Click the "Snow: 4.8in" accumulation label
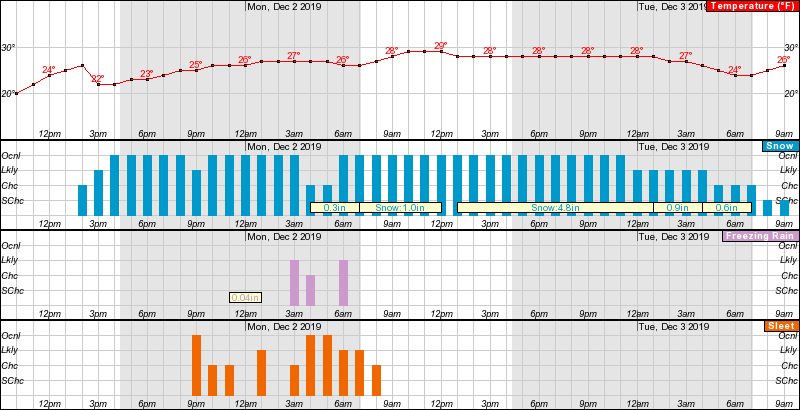 point(554,208)
